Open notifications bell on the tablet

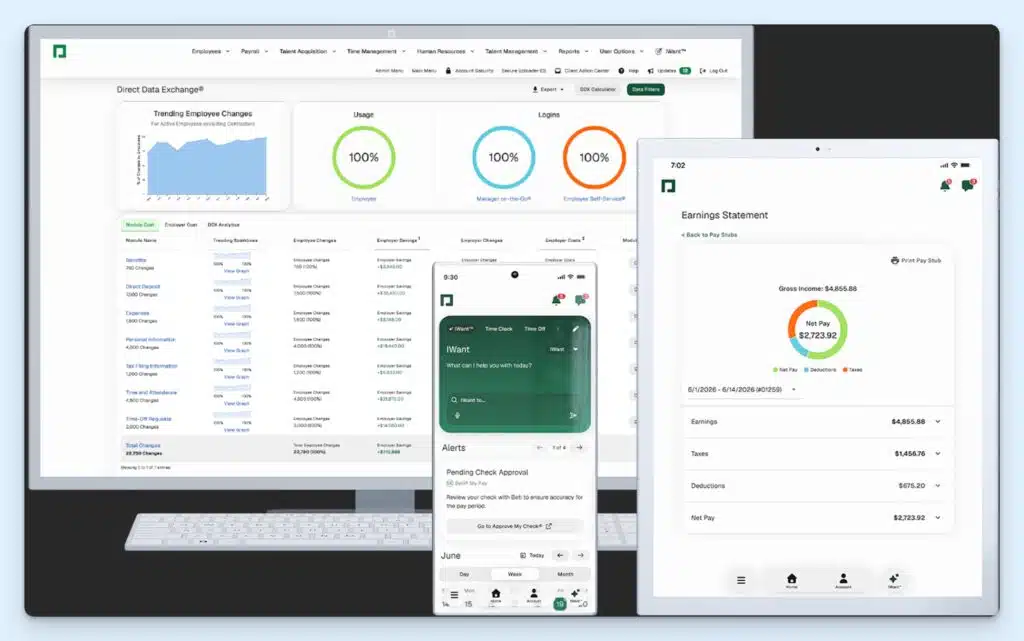click(x=945, y=186)
